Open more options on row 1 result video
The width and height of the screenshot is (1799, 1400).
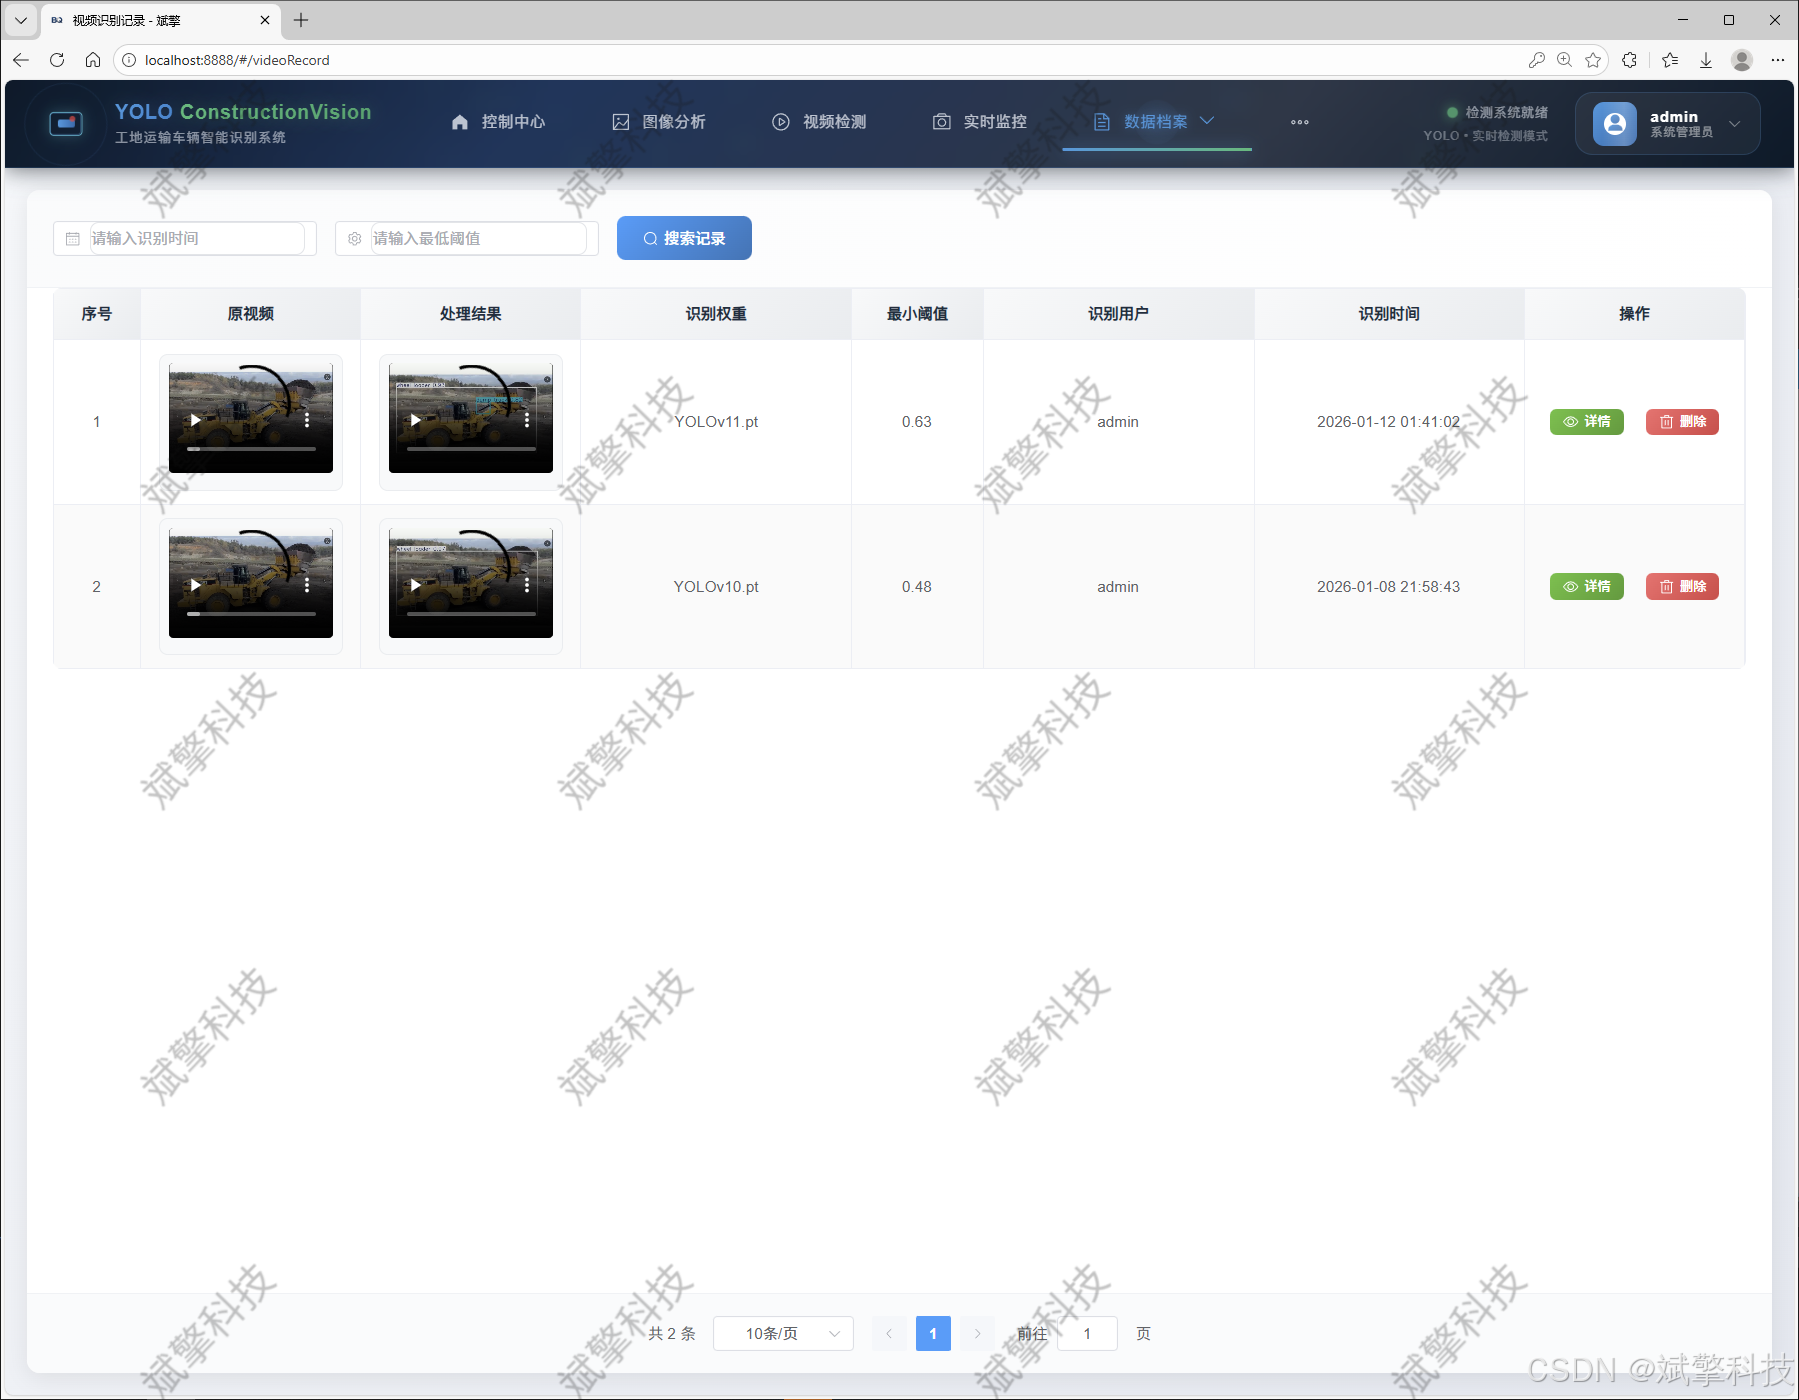(527, 420)
